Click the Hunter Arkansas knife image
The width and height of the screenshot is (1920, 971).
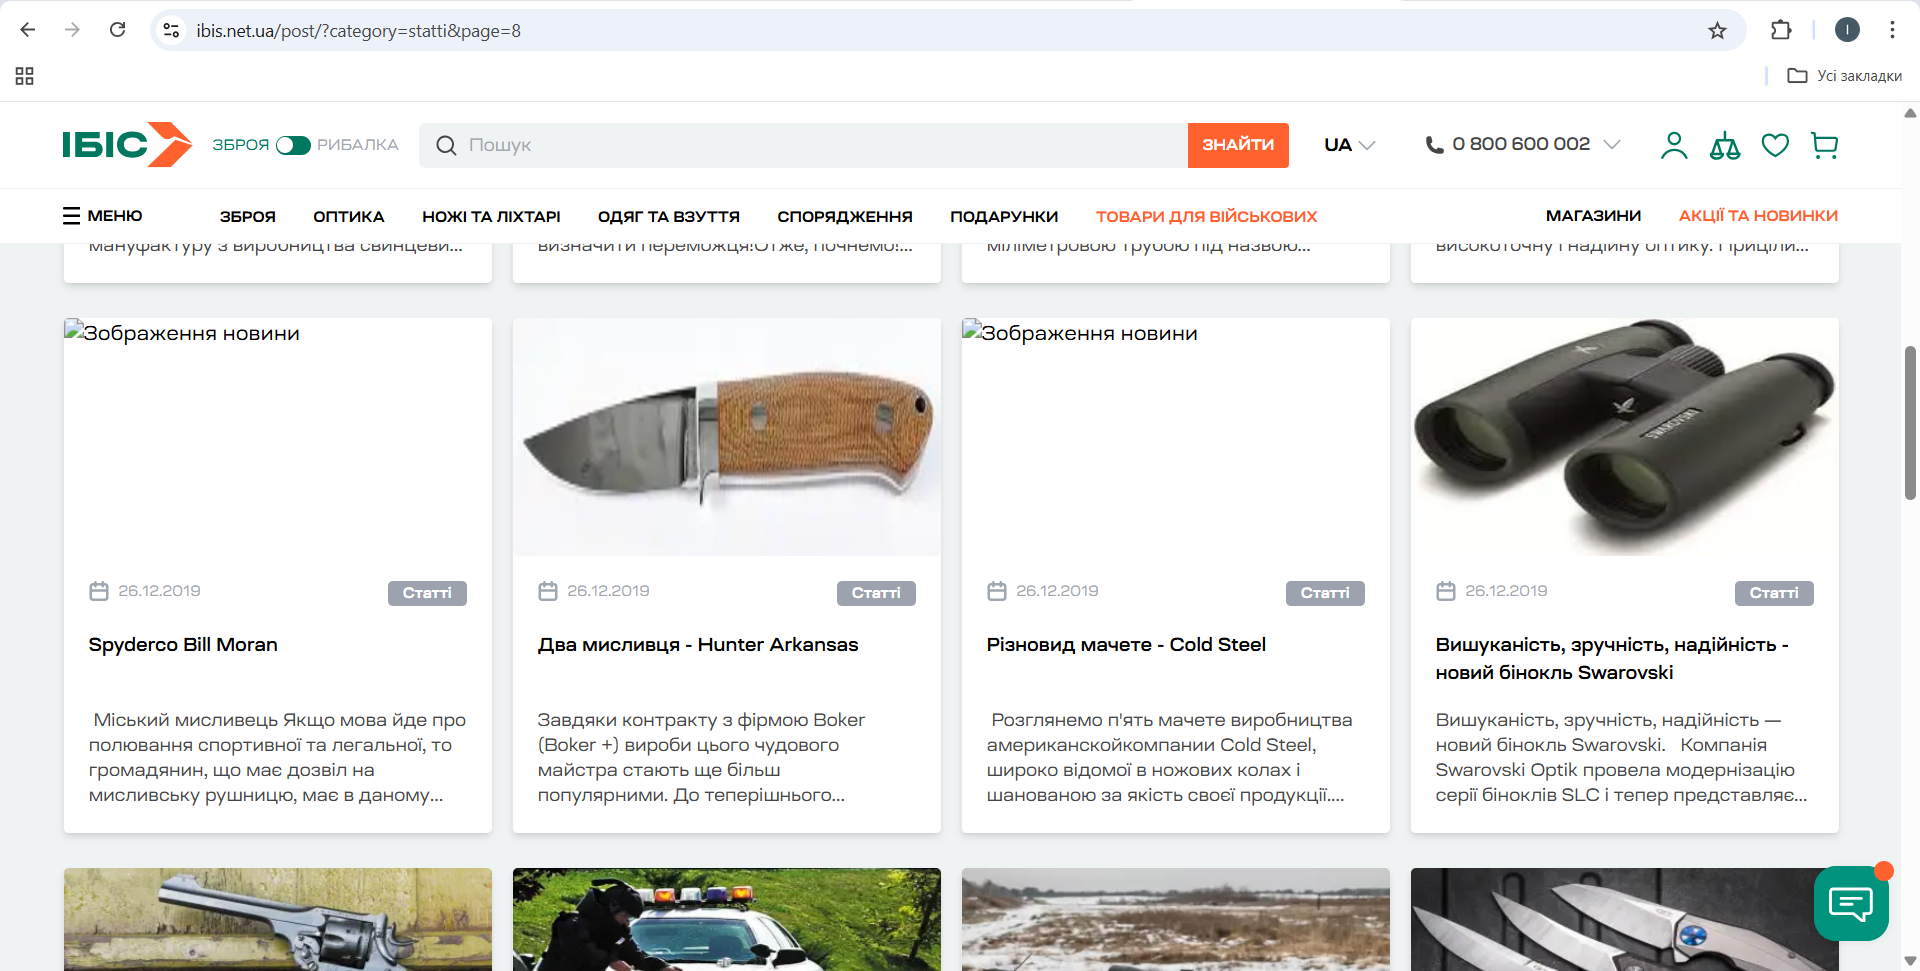click(x=727, y=437)
